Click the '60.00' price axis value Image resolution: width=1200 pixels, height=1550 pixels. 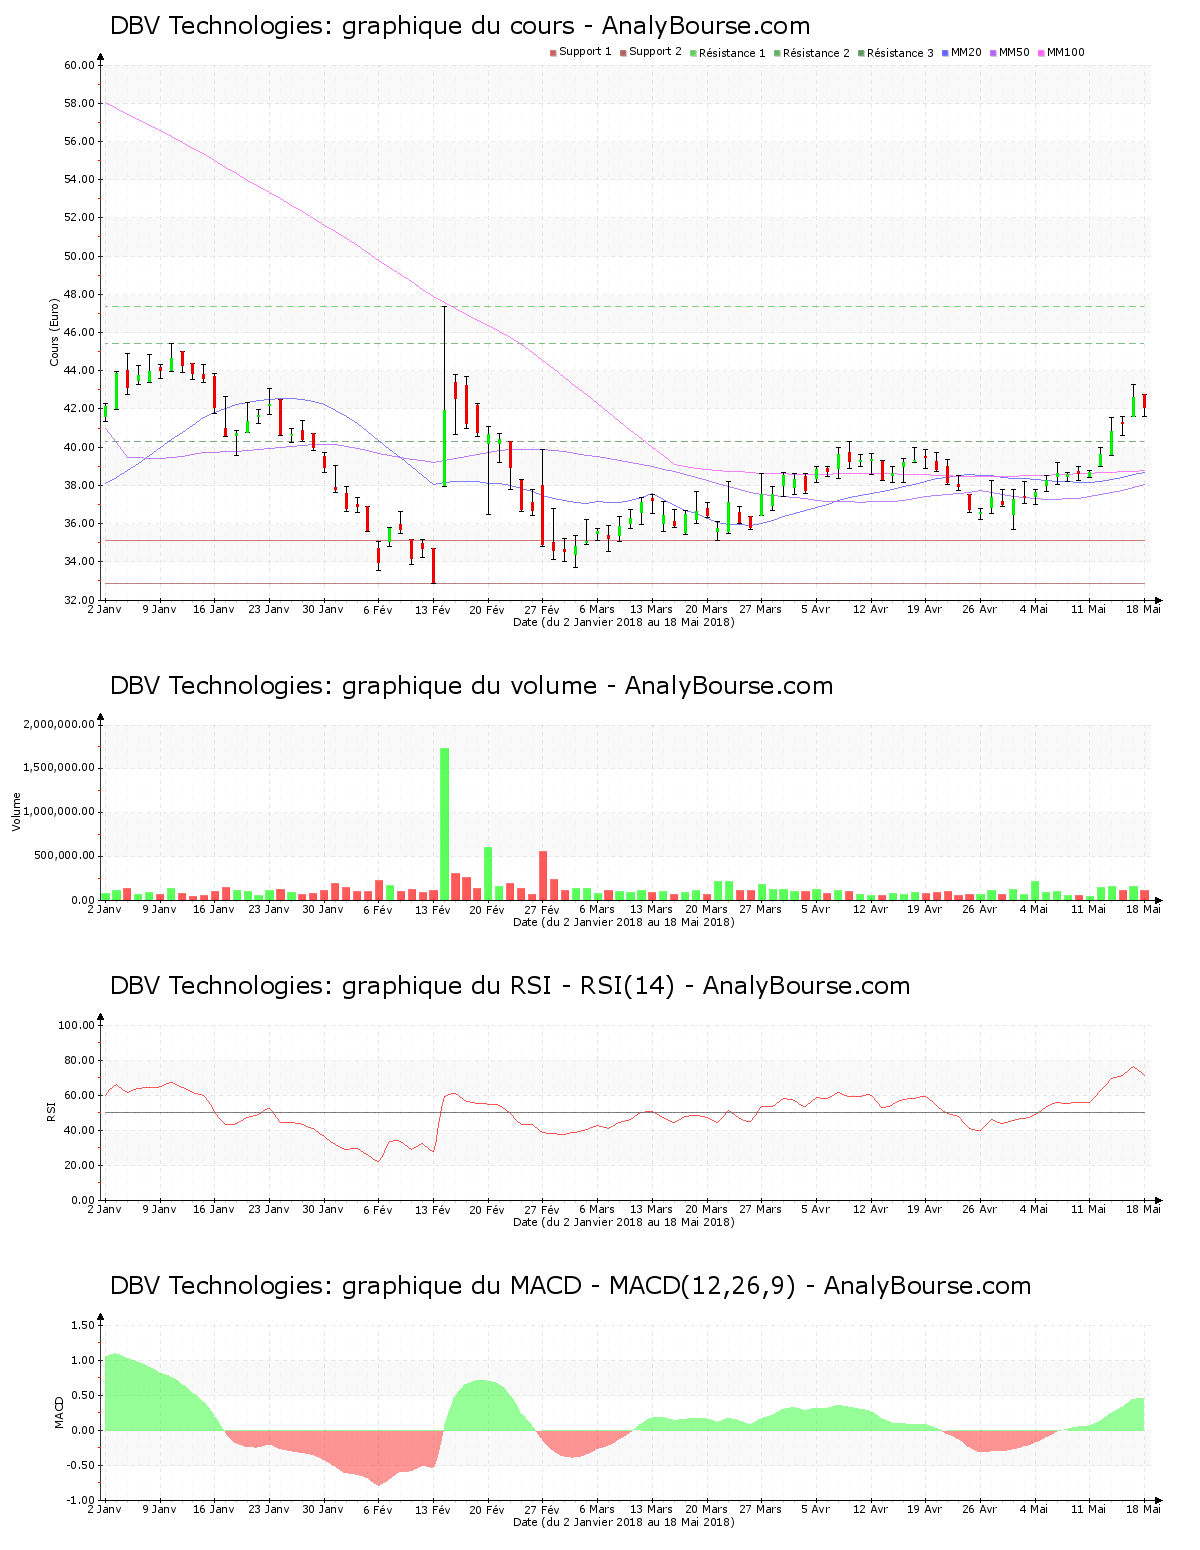click(79, 65)
